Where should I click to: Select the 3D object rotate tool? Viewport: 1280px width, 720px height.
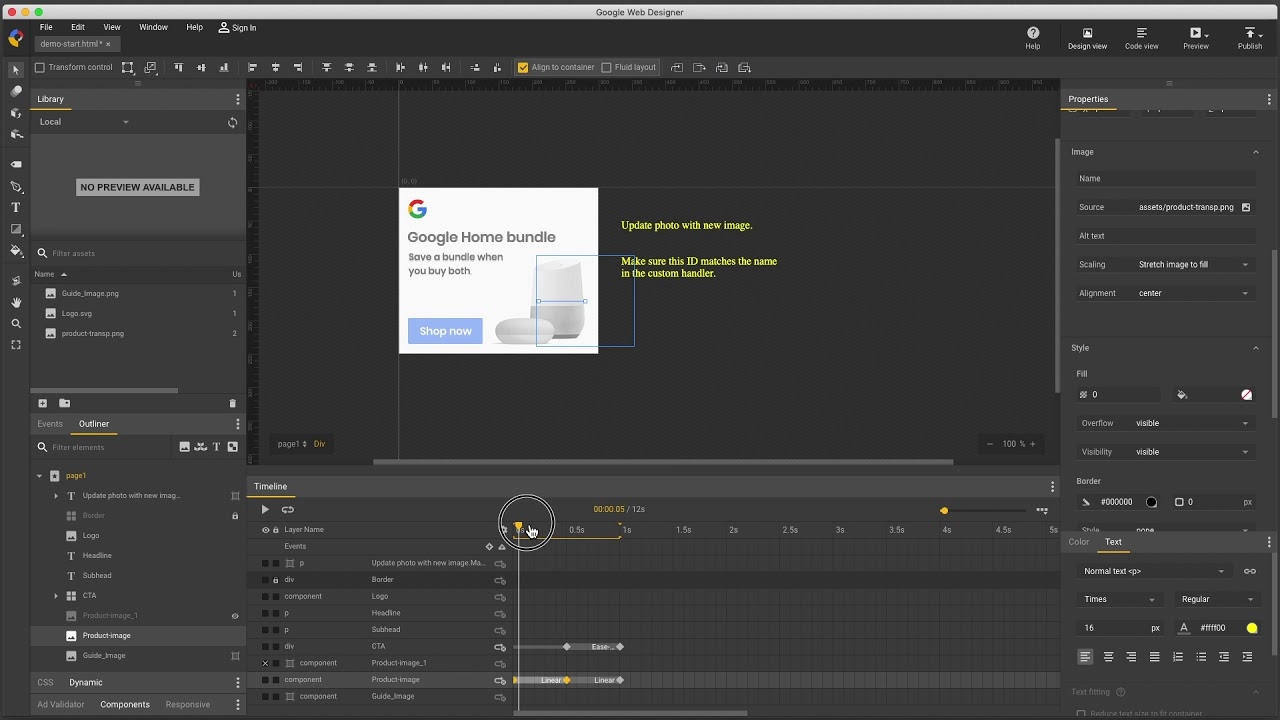15,113
